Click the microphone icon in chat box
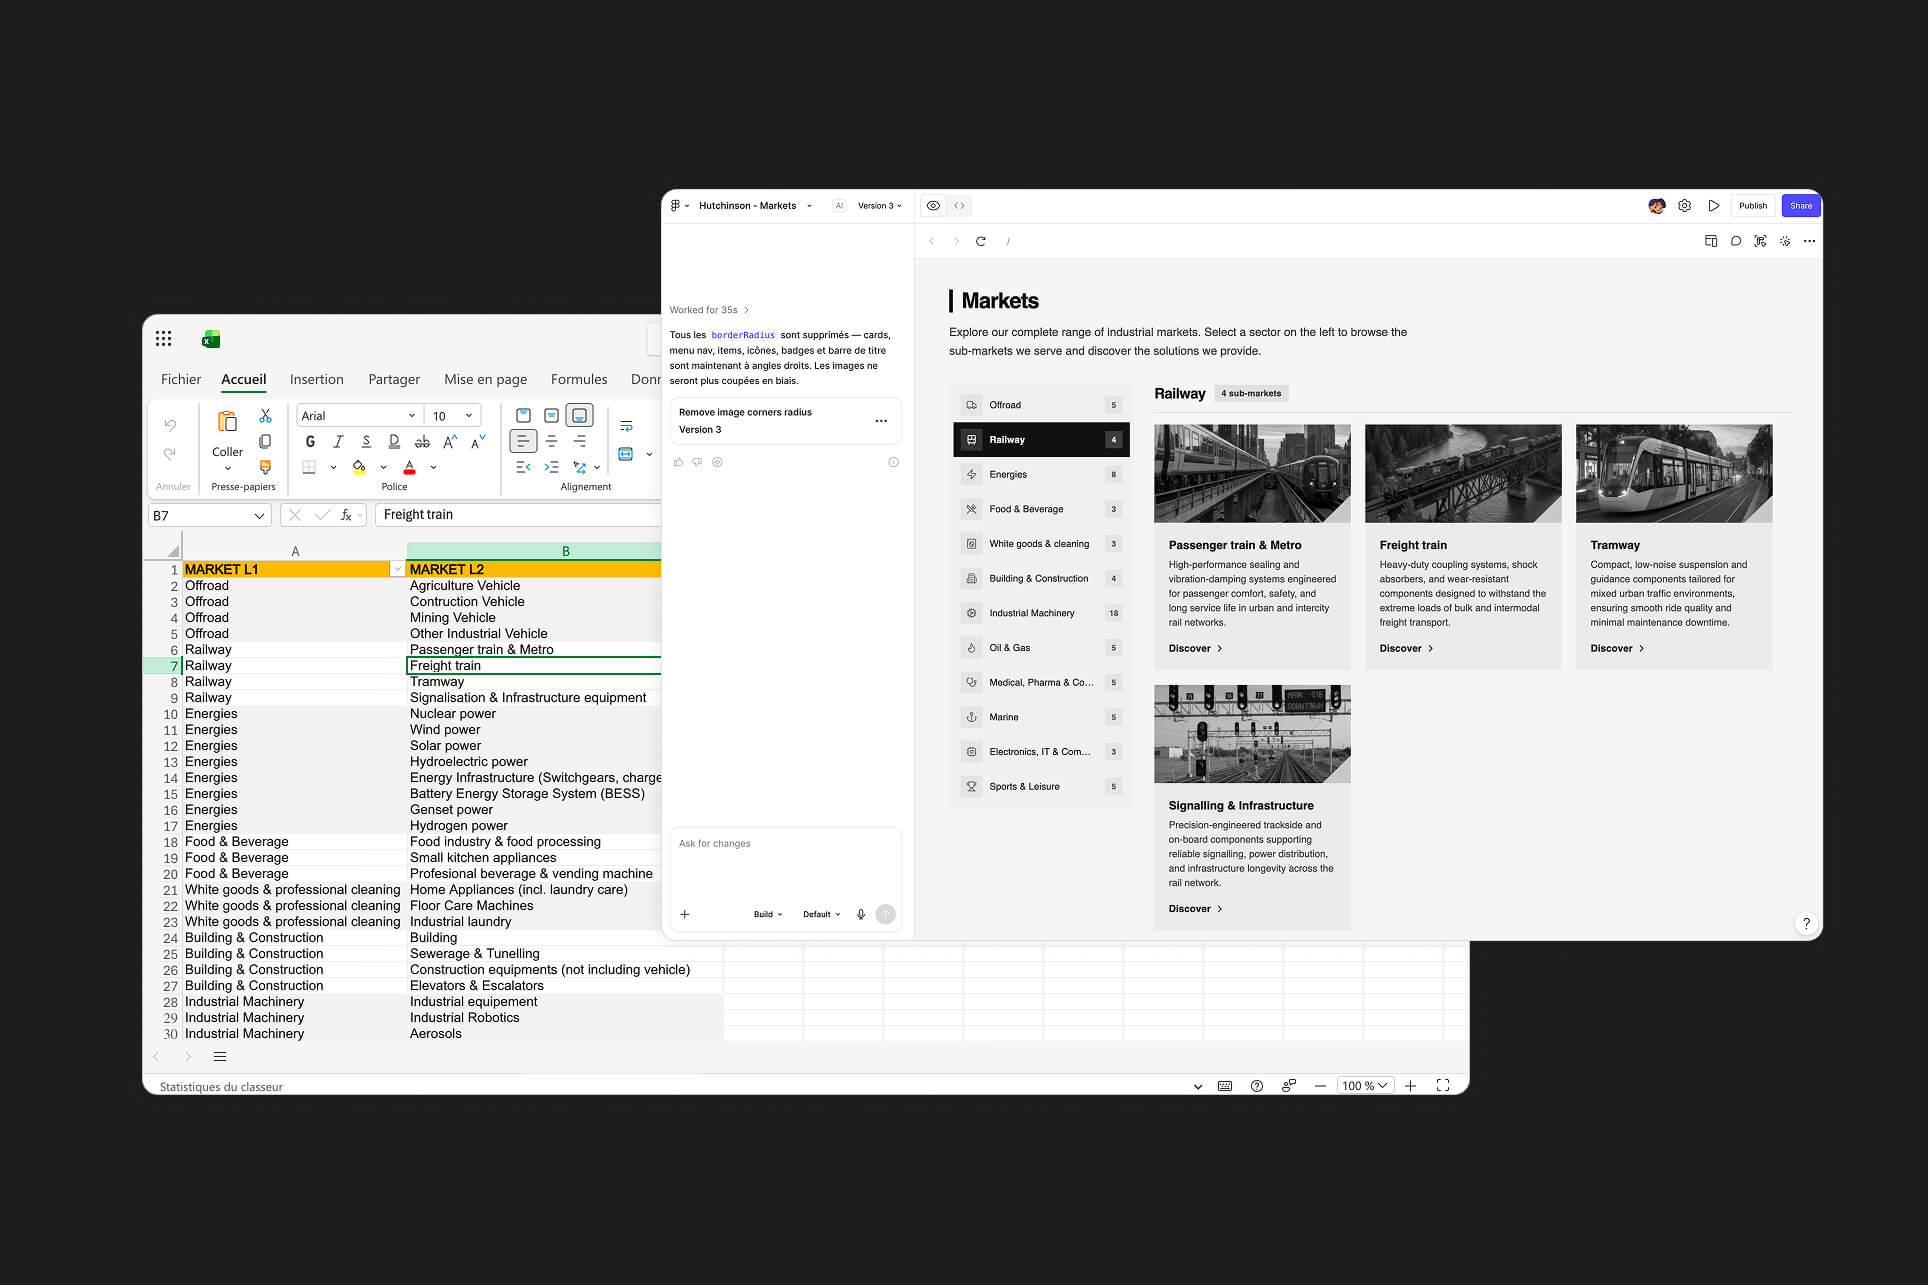This screenshot has width=1928, height=1285. (861, 914)
